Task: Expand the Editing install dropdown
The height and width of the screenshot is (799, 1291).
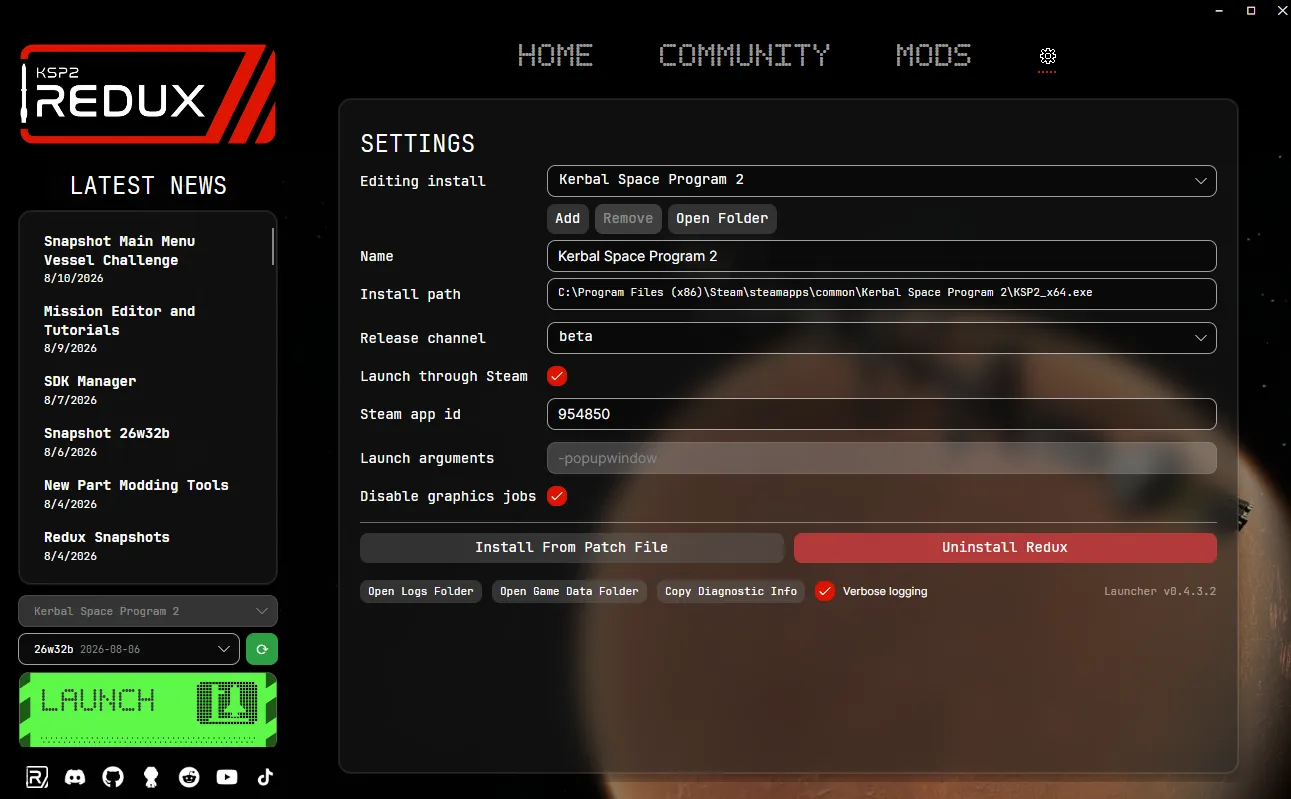Action: (882, 180)
